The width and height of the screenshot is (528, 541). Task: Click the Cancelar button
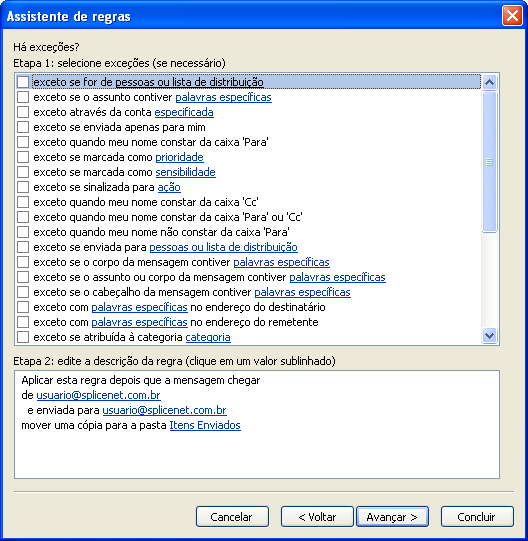point(232,517)
